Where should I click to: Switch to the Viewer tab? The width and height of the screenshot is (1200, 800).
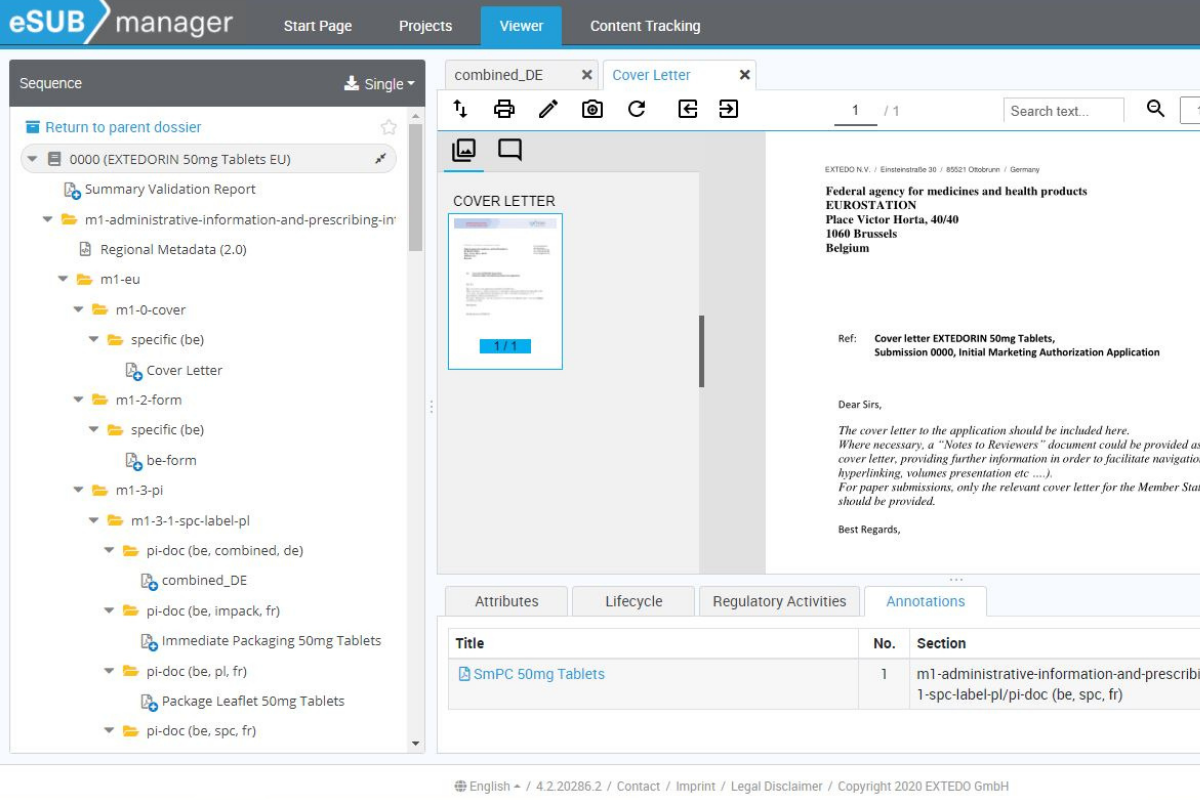tap(521, 26)
